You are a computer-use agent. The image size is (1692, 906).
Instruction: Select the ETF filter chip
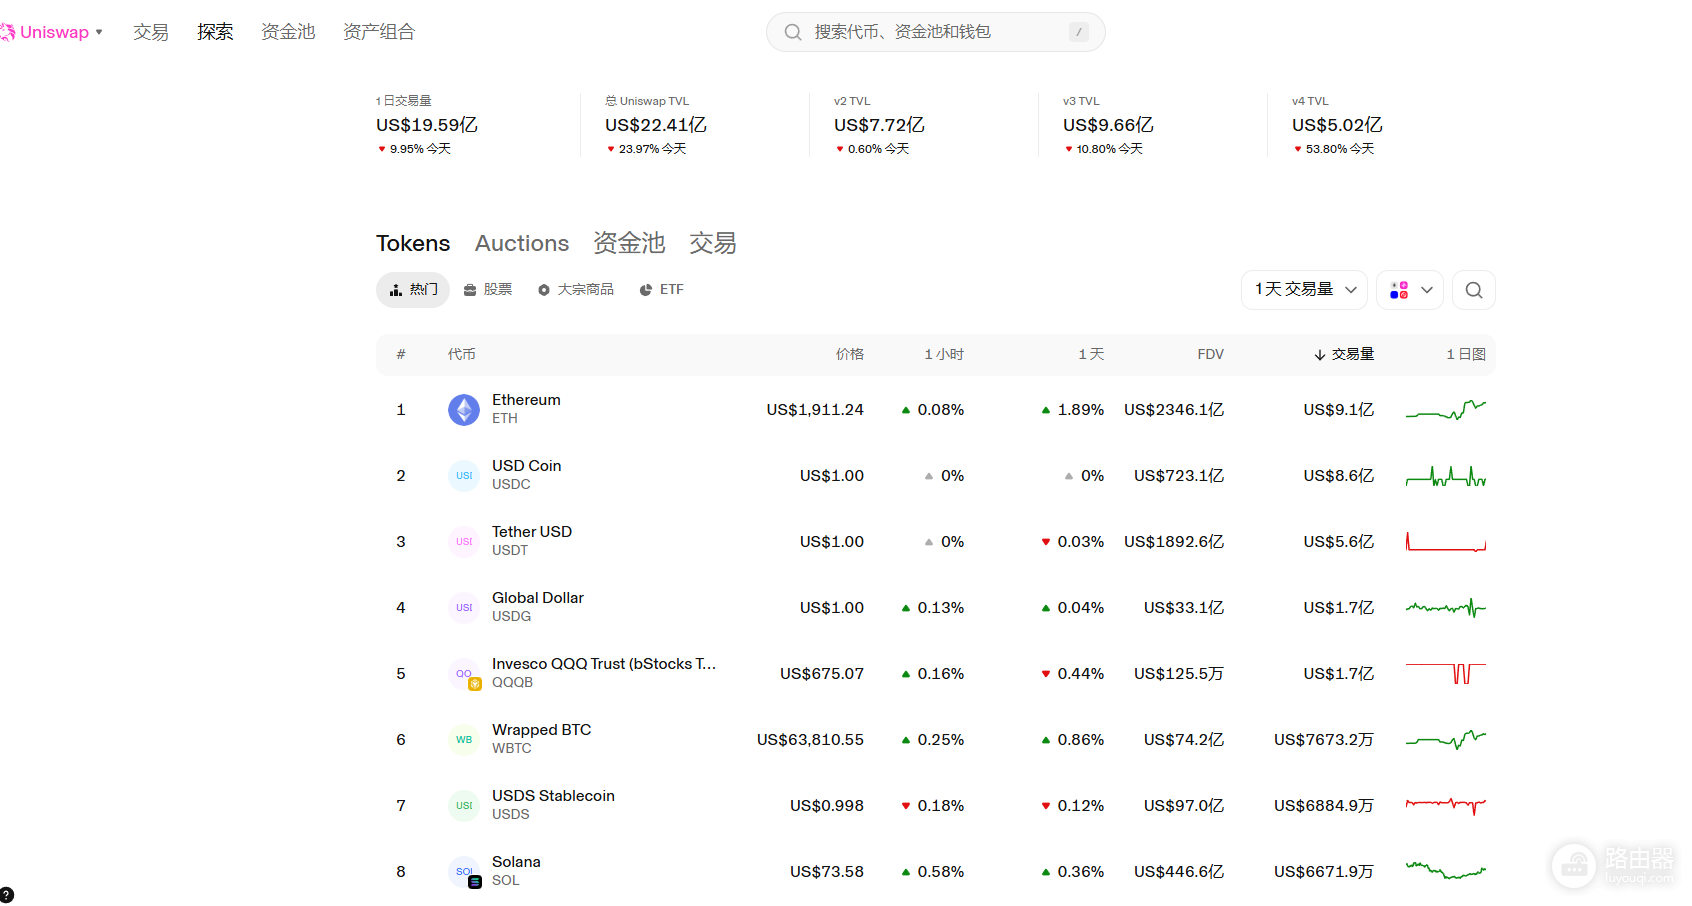point(662,290)
